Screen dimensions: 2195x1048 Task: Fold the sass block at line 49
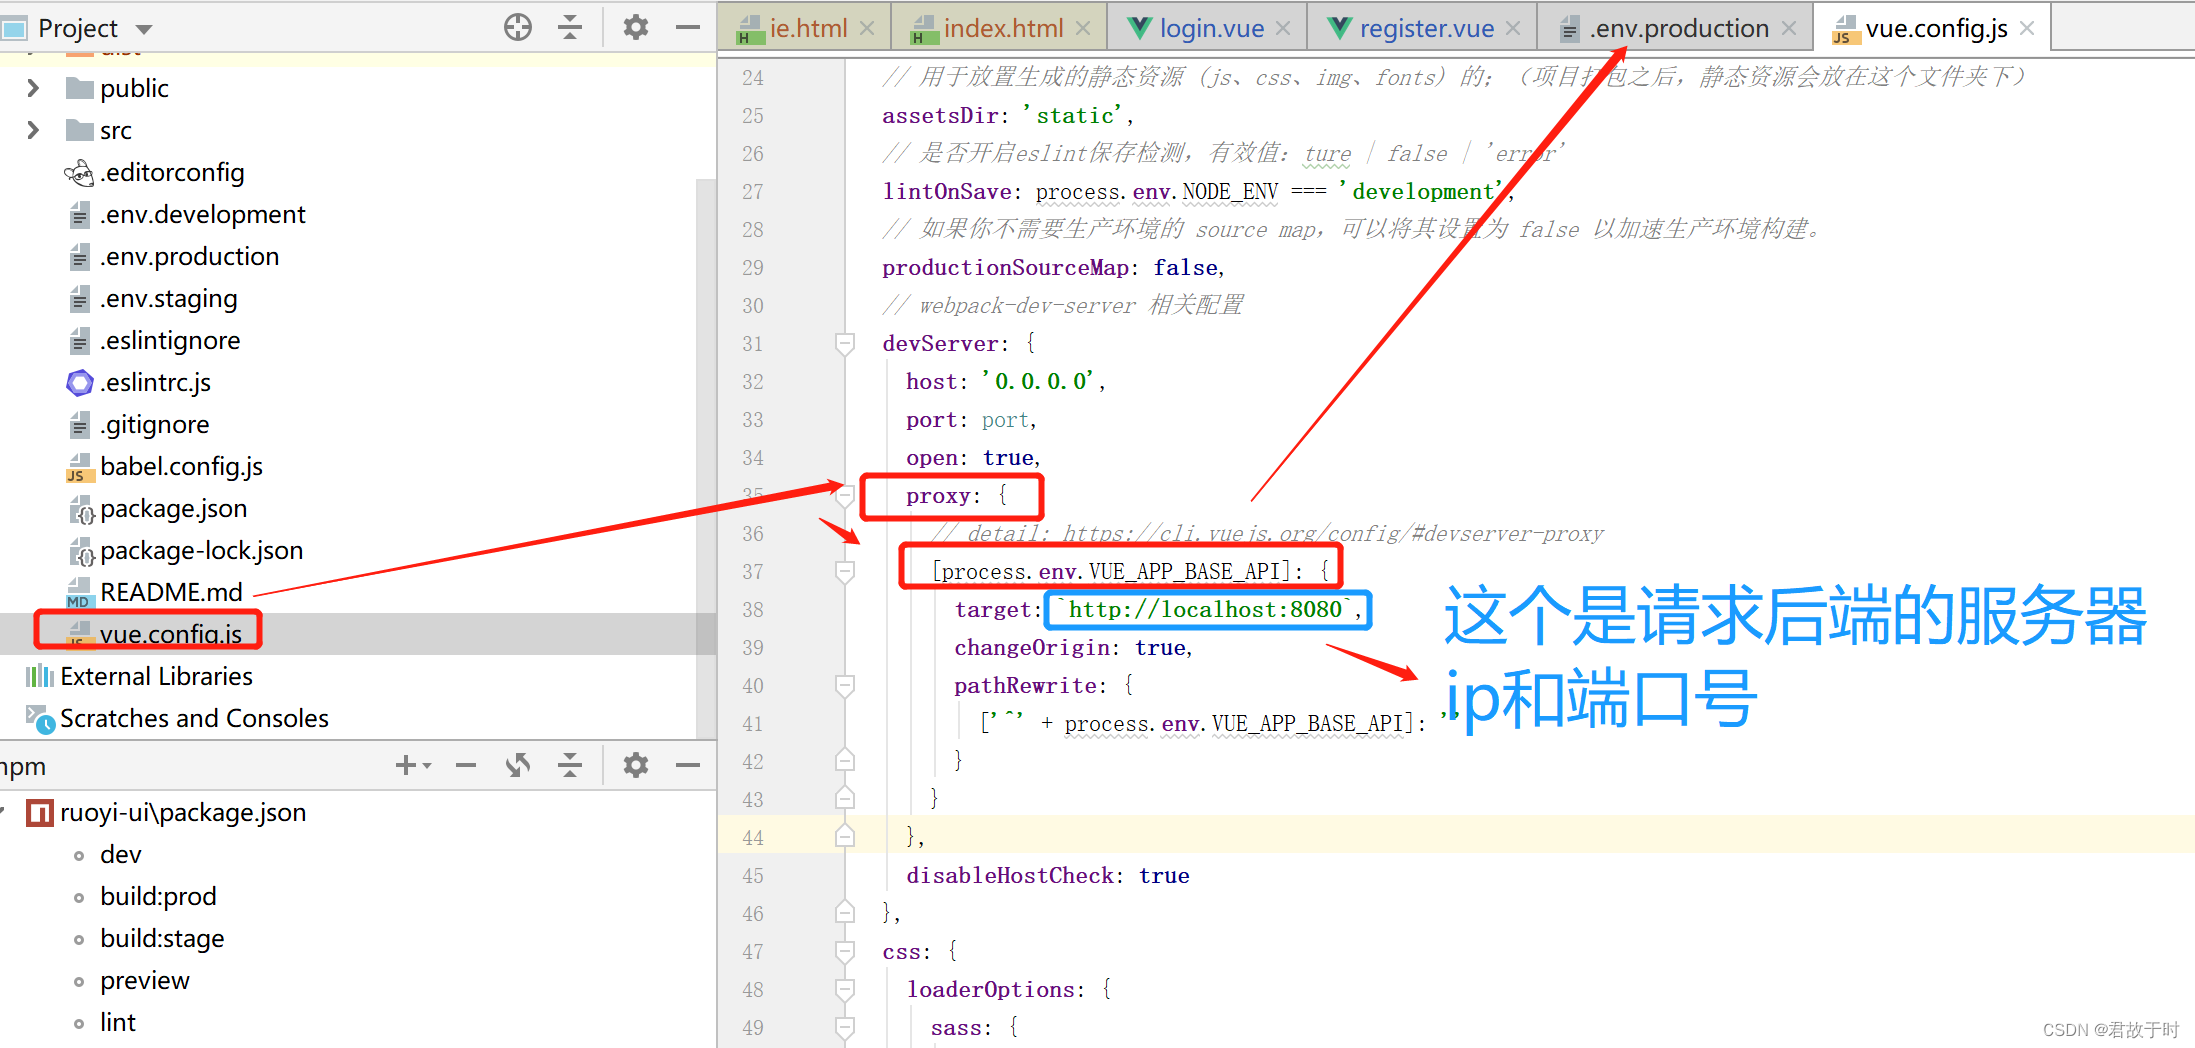[845, 1028]
